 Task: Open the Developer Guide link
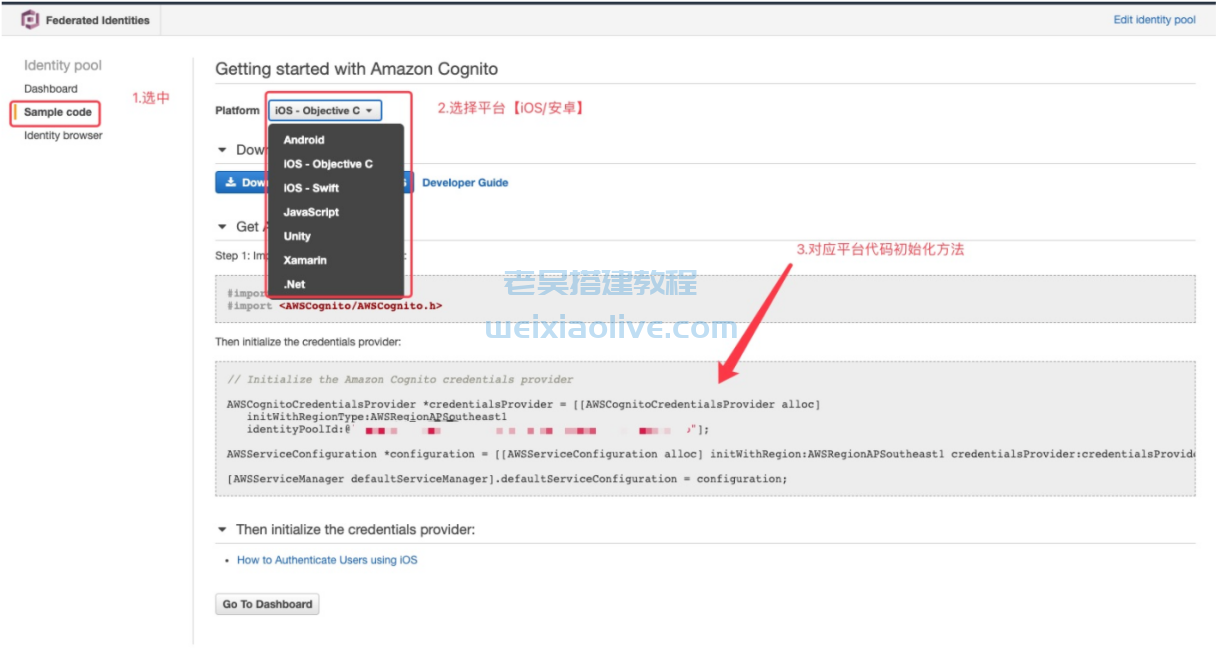click(x=465, y=183)
